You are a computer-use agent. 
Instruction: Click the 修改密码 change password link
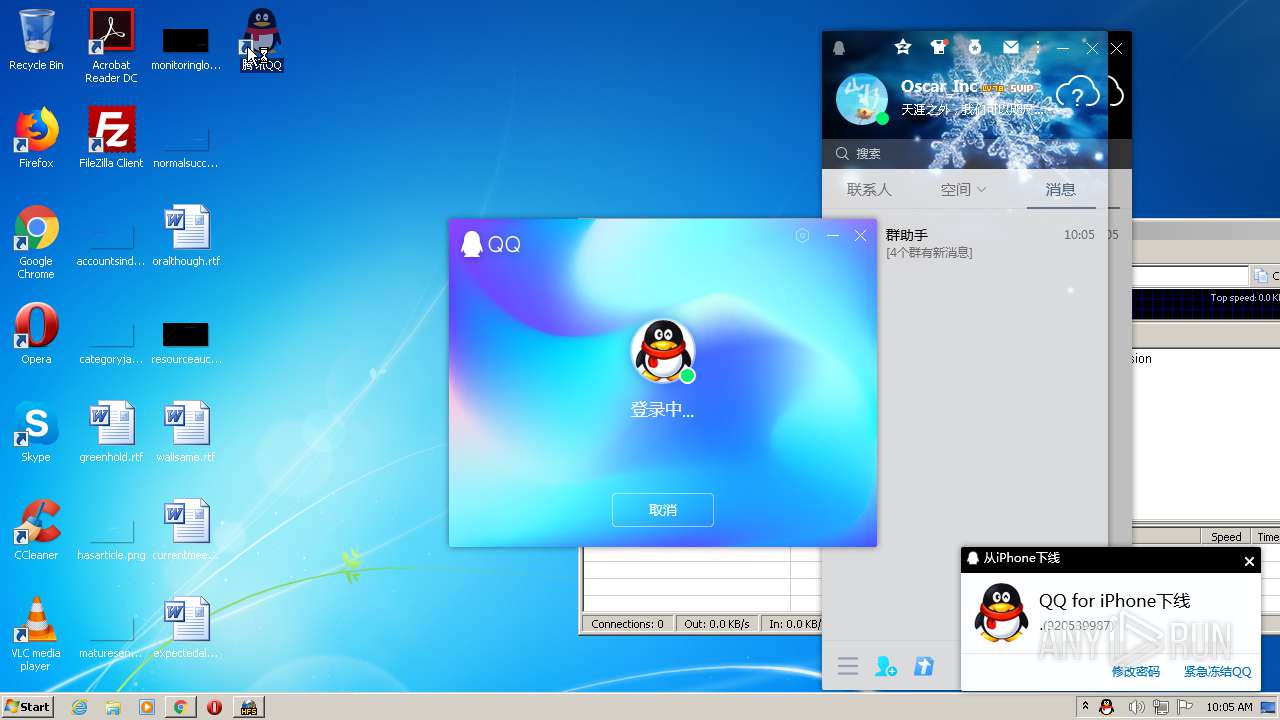(x=1136, y=672)
